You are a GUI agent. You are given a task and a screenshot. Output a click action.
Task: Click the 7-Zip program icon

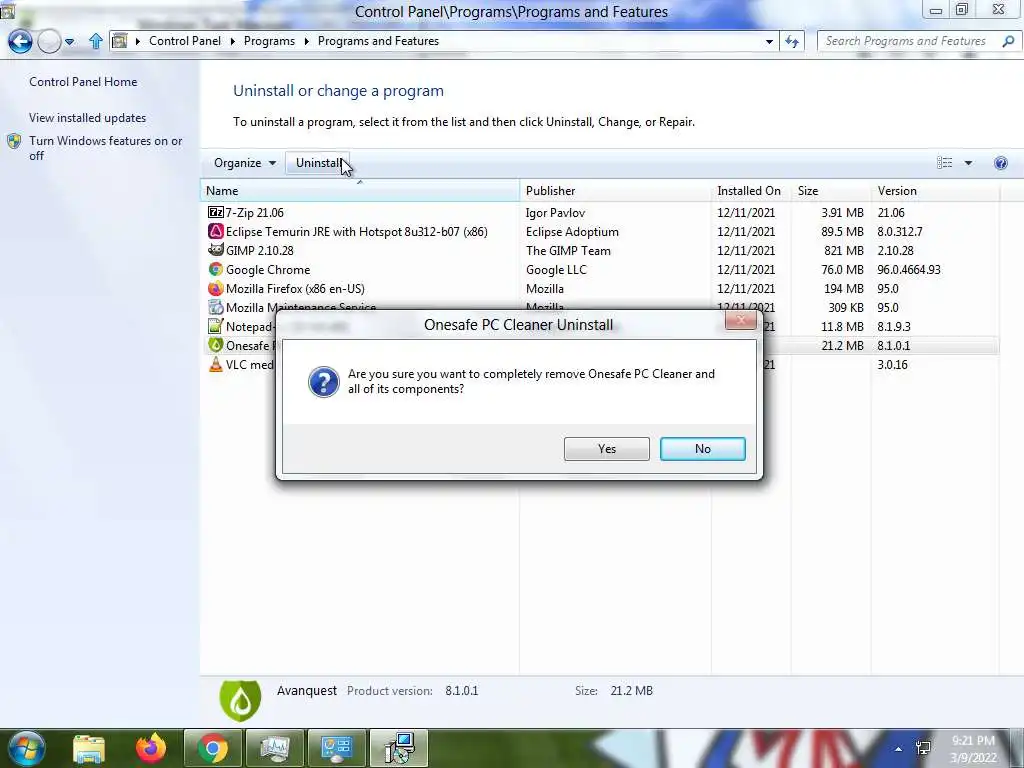click(216, 212)
